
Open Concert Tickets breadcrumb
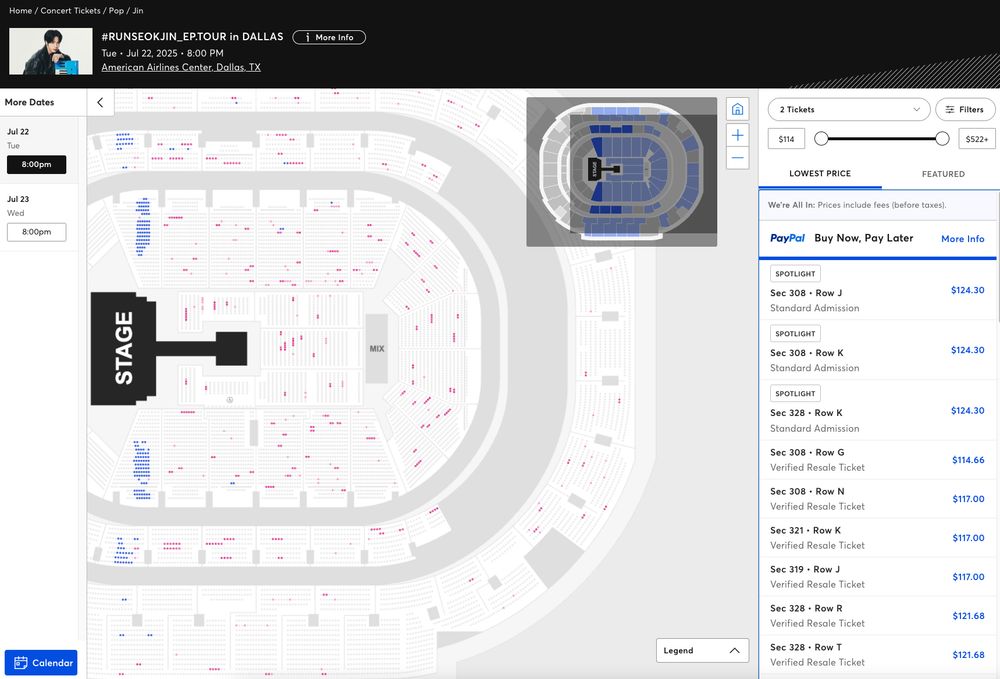[x=70, y=11]
